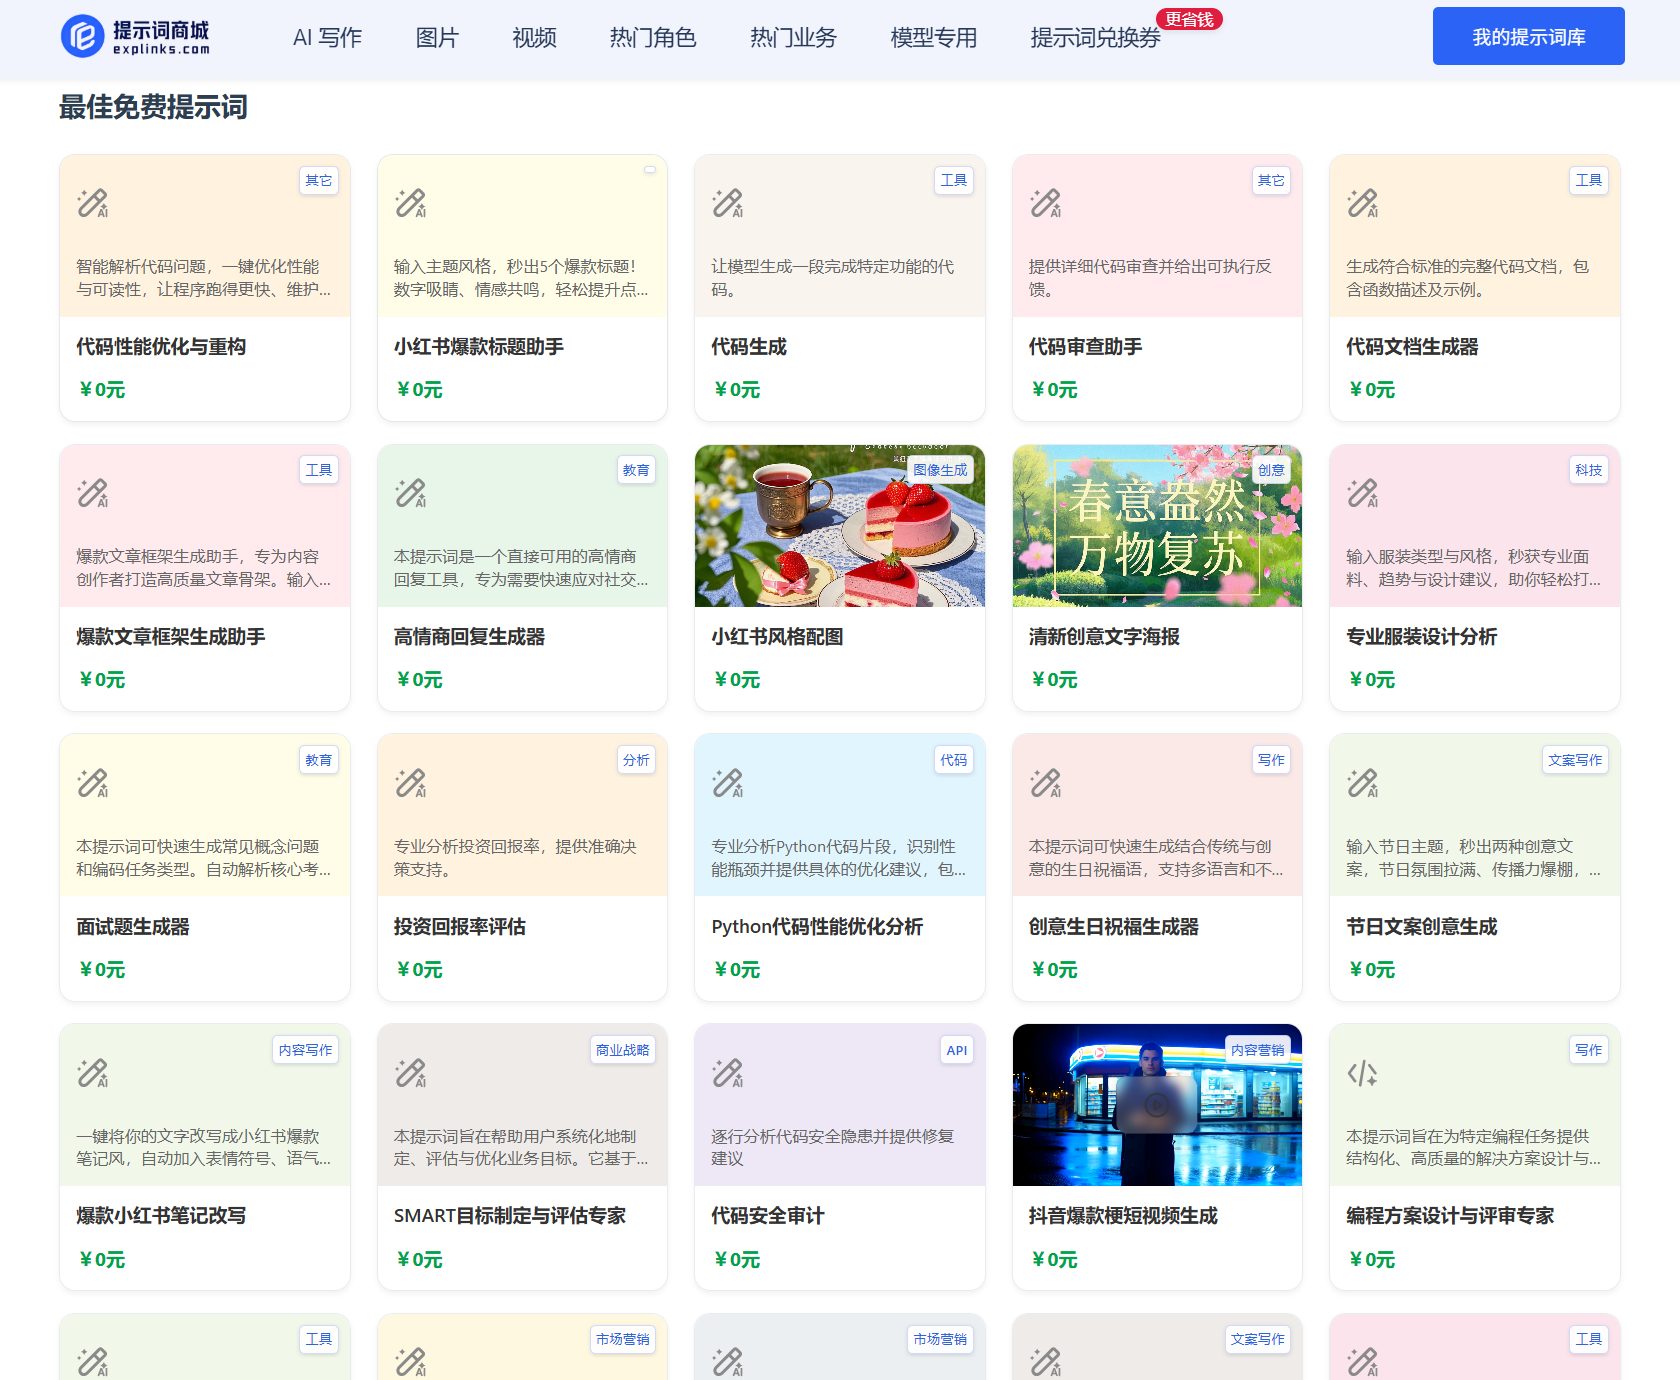Click the 我的提示词库 button
The image size is (1680, 1380).
pos(1528,36)
